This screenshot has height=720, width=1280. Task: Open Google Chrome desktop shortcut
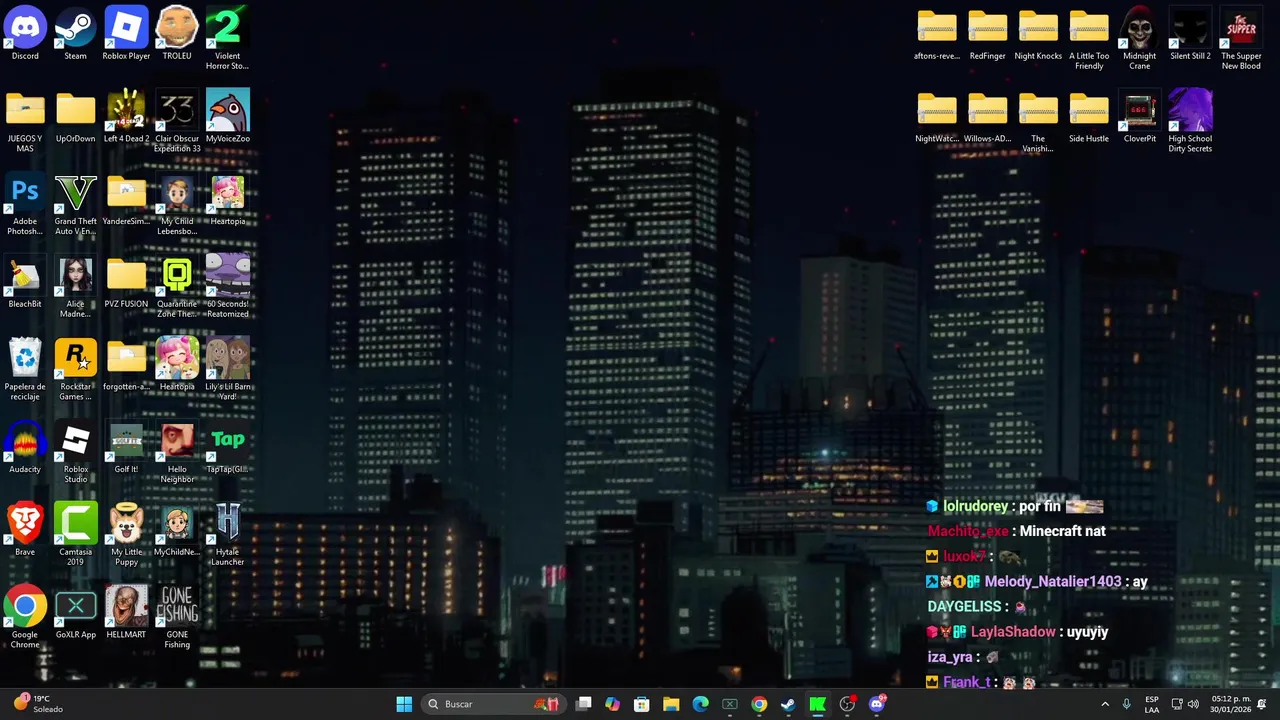tap(25, 619)
